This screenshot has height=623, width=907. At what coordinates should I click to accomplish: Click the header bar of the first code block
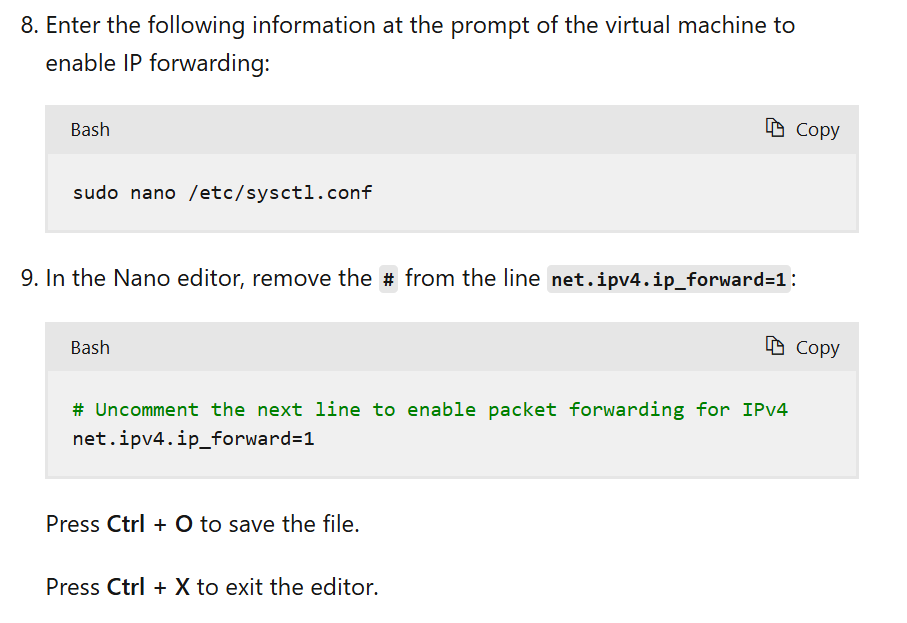[452, 130]
